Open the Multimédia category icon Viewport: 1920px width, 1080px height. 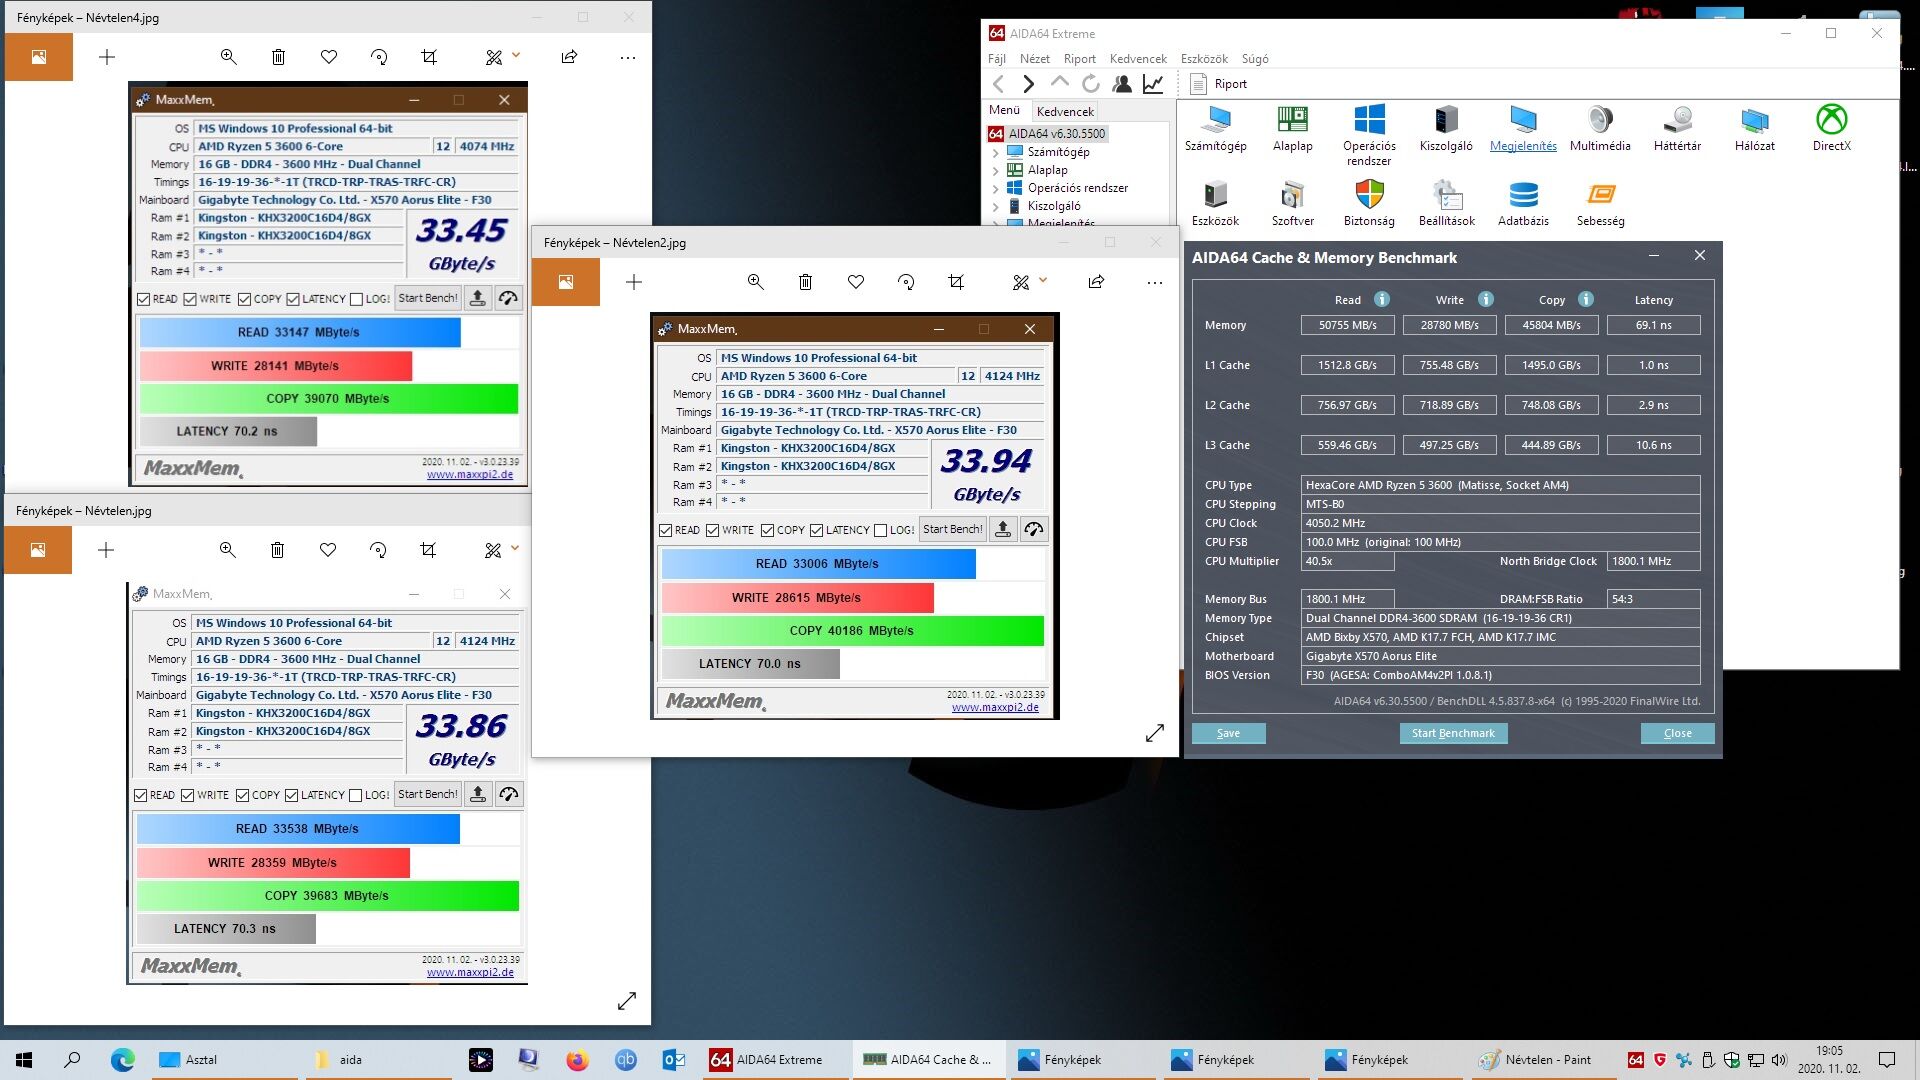[1600, 128]
